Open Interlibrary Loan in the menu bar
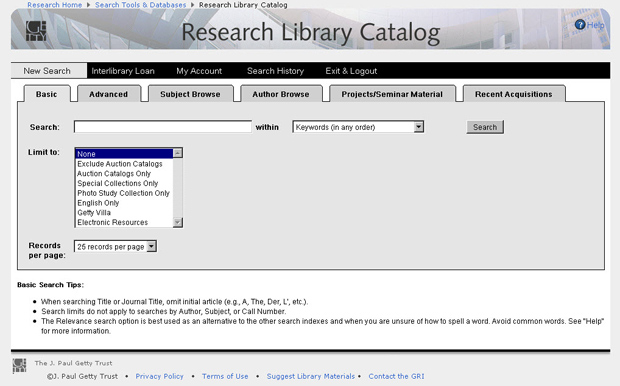 pos(123,71)
